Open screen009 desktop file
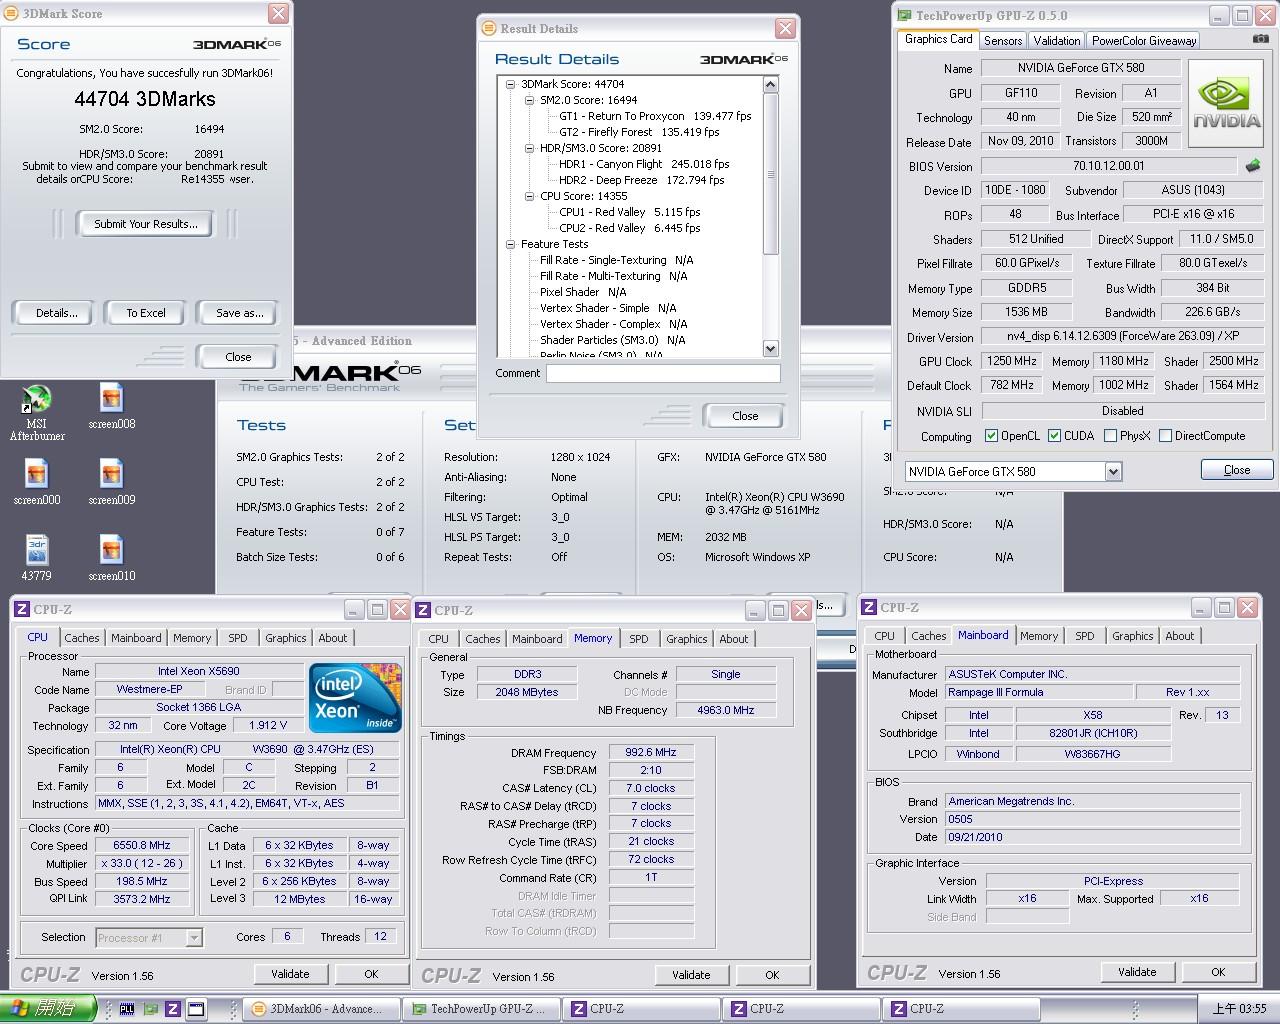This screenshot has width=1280, height=1024. [x=111, y=483]
